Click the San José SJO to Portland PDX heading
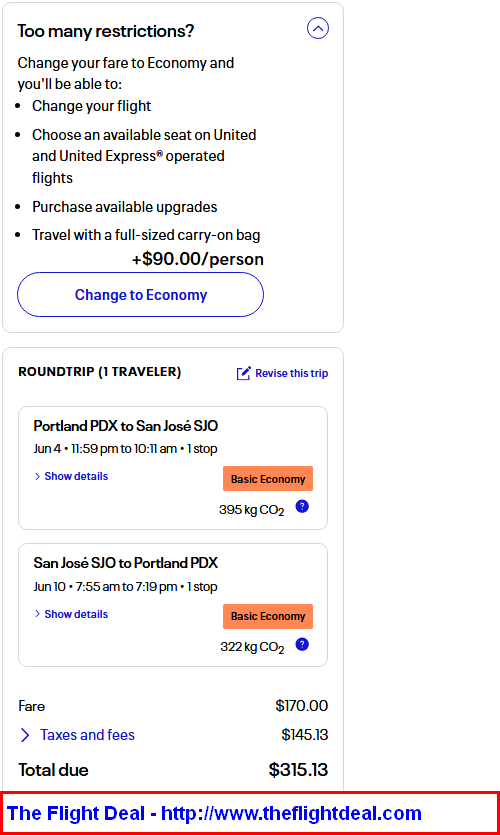This screenshot has height=835, width=500. pyautogui.click(x=126, y=563)
